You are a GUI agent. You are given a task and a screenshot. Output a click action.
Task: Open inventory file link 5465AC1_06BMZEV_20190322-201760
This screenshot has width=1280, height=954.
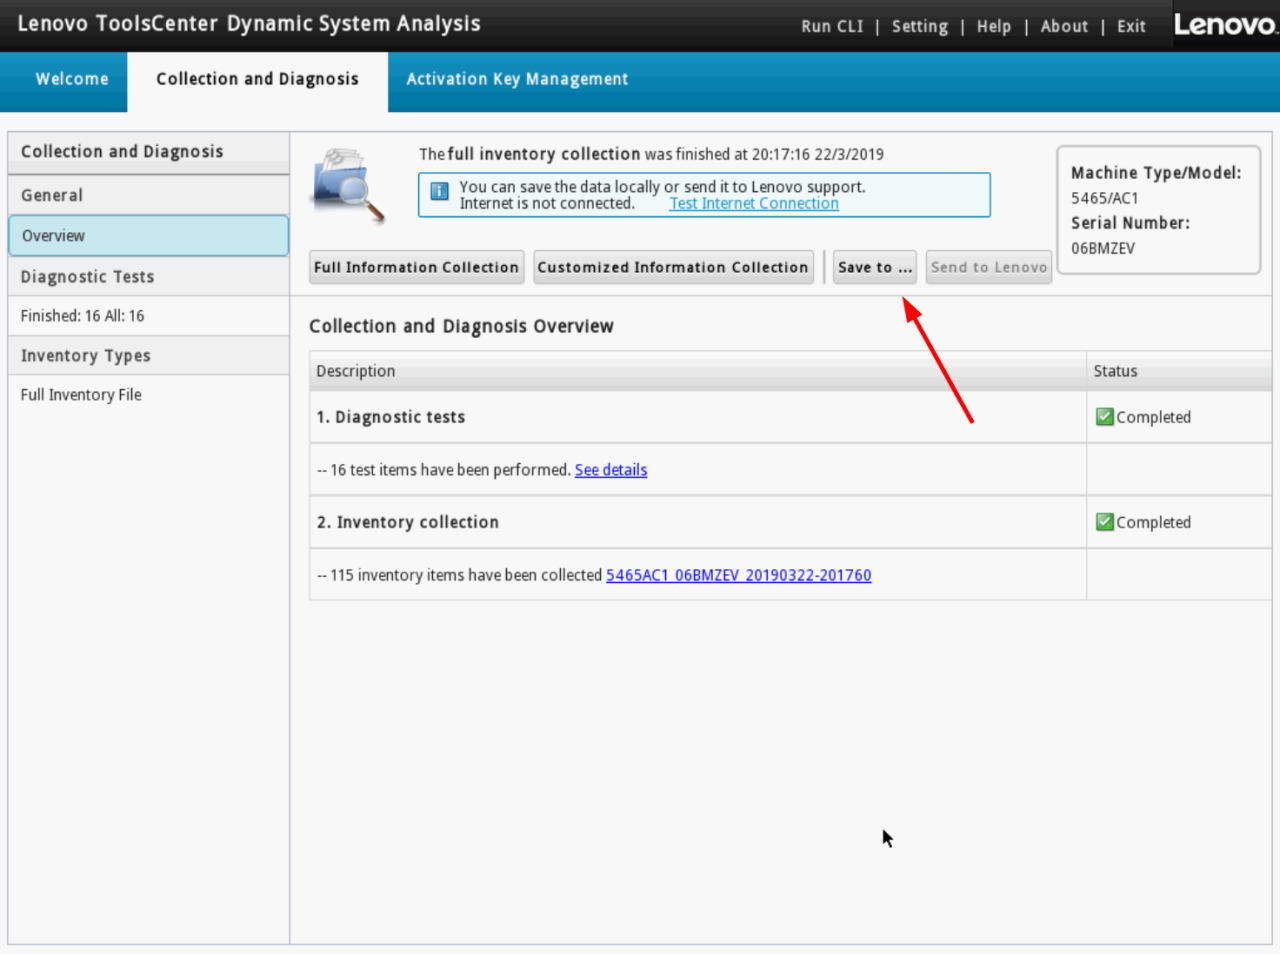(x=739, y=575)
